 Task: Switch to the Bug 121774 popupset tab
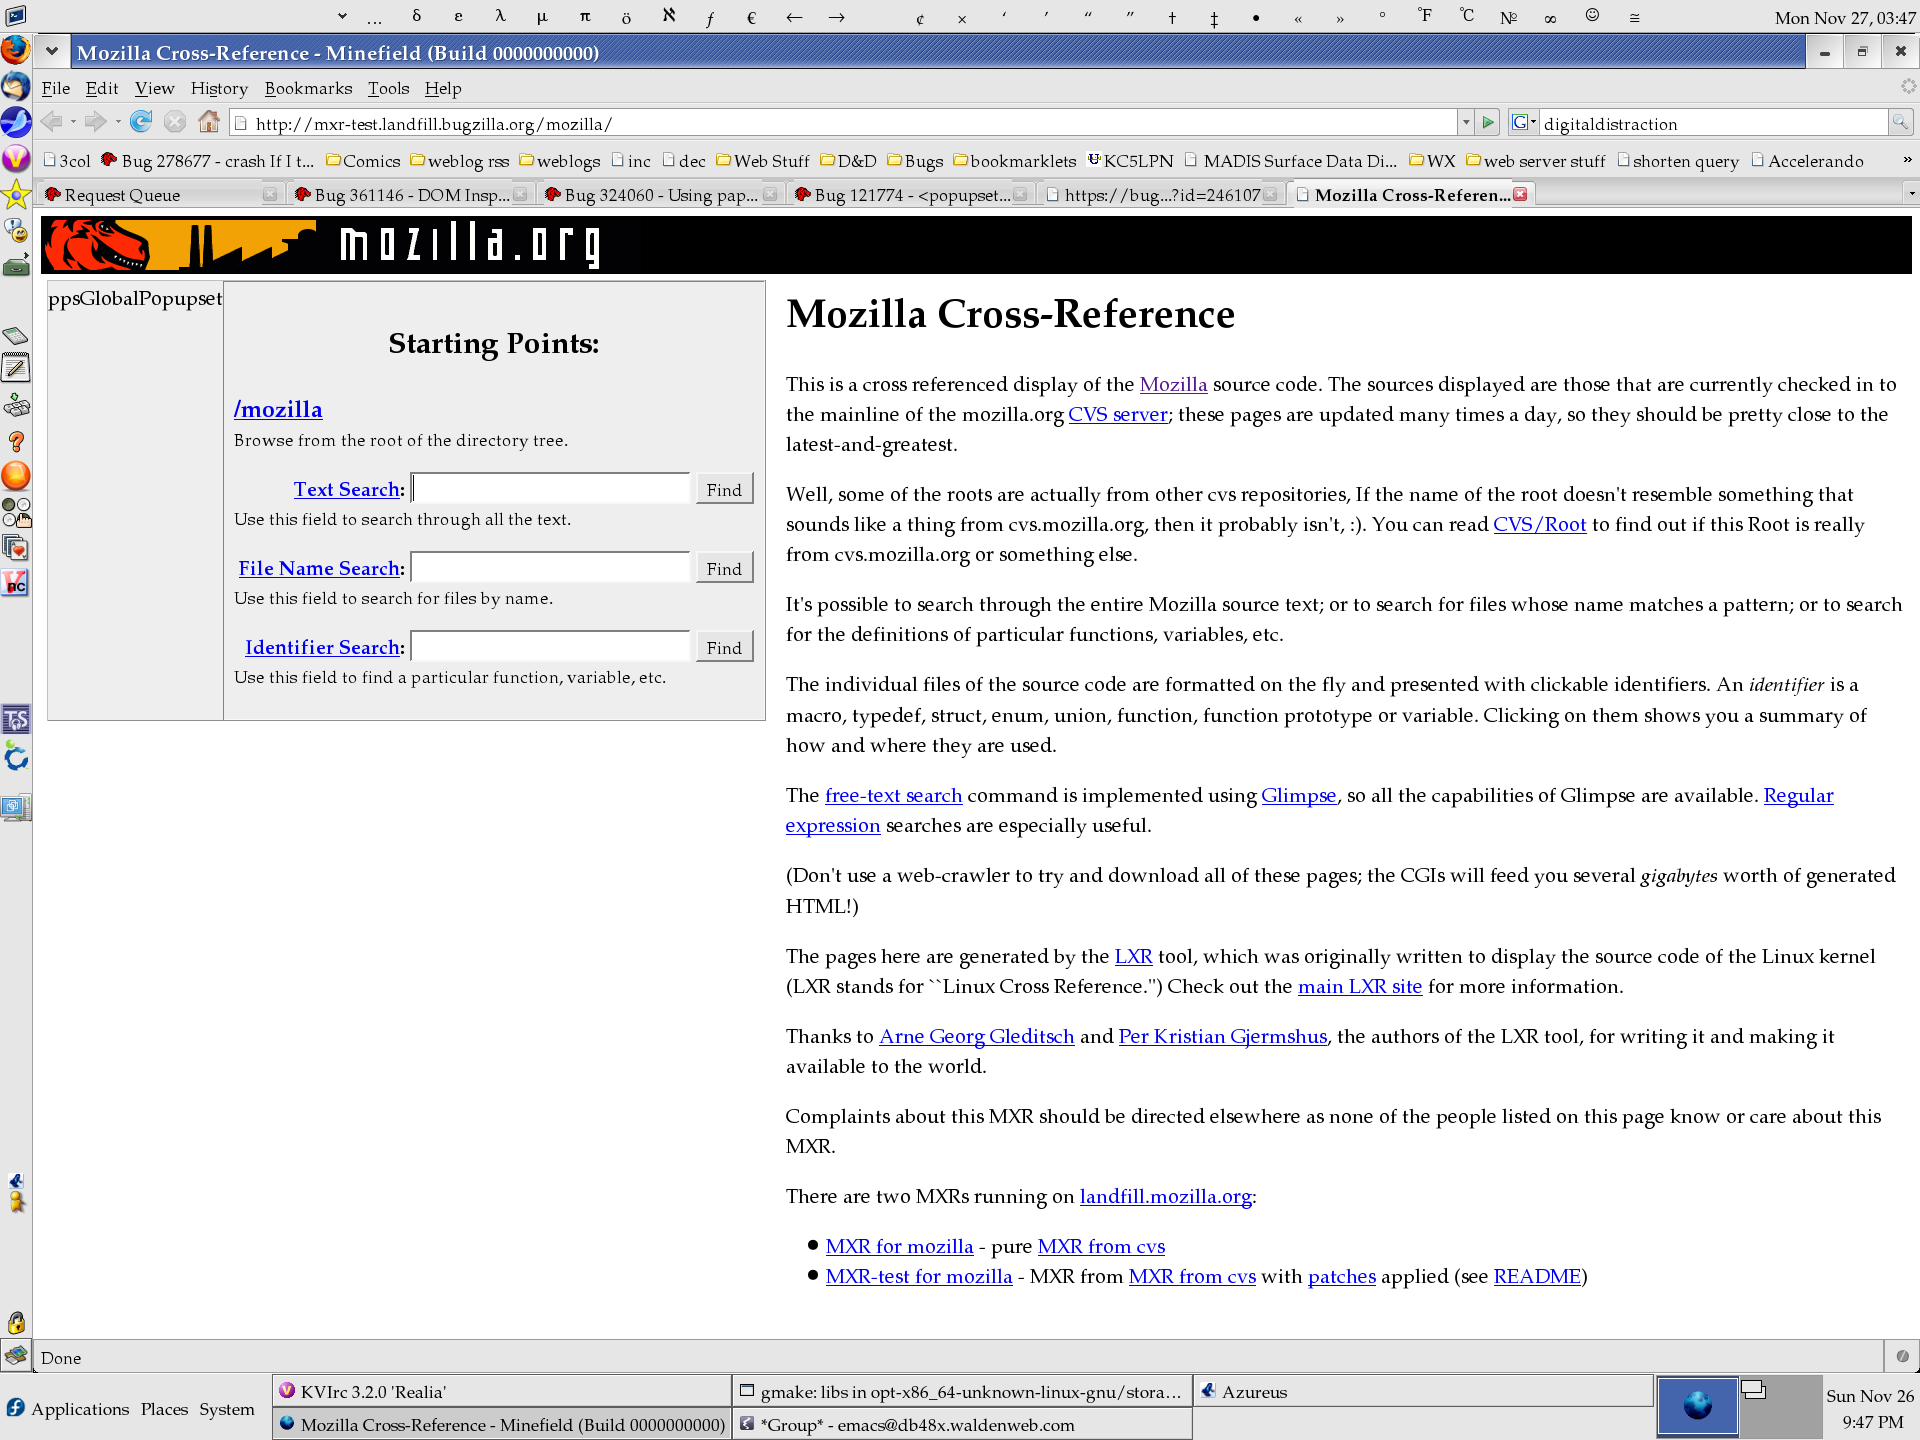pos(911,194)
